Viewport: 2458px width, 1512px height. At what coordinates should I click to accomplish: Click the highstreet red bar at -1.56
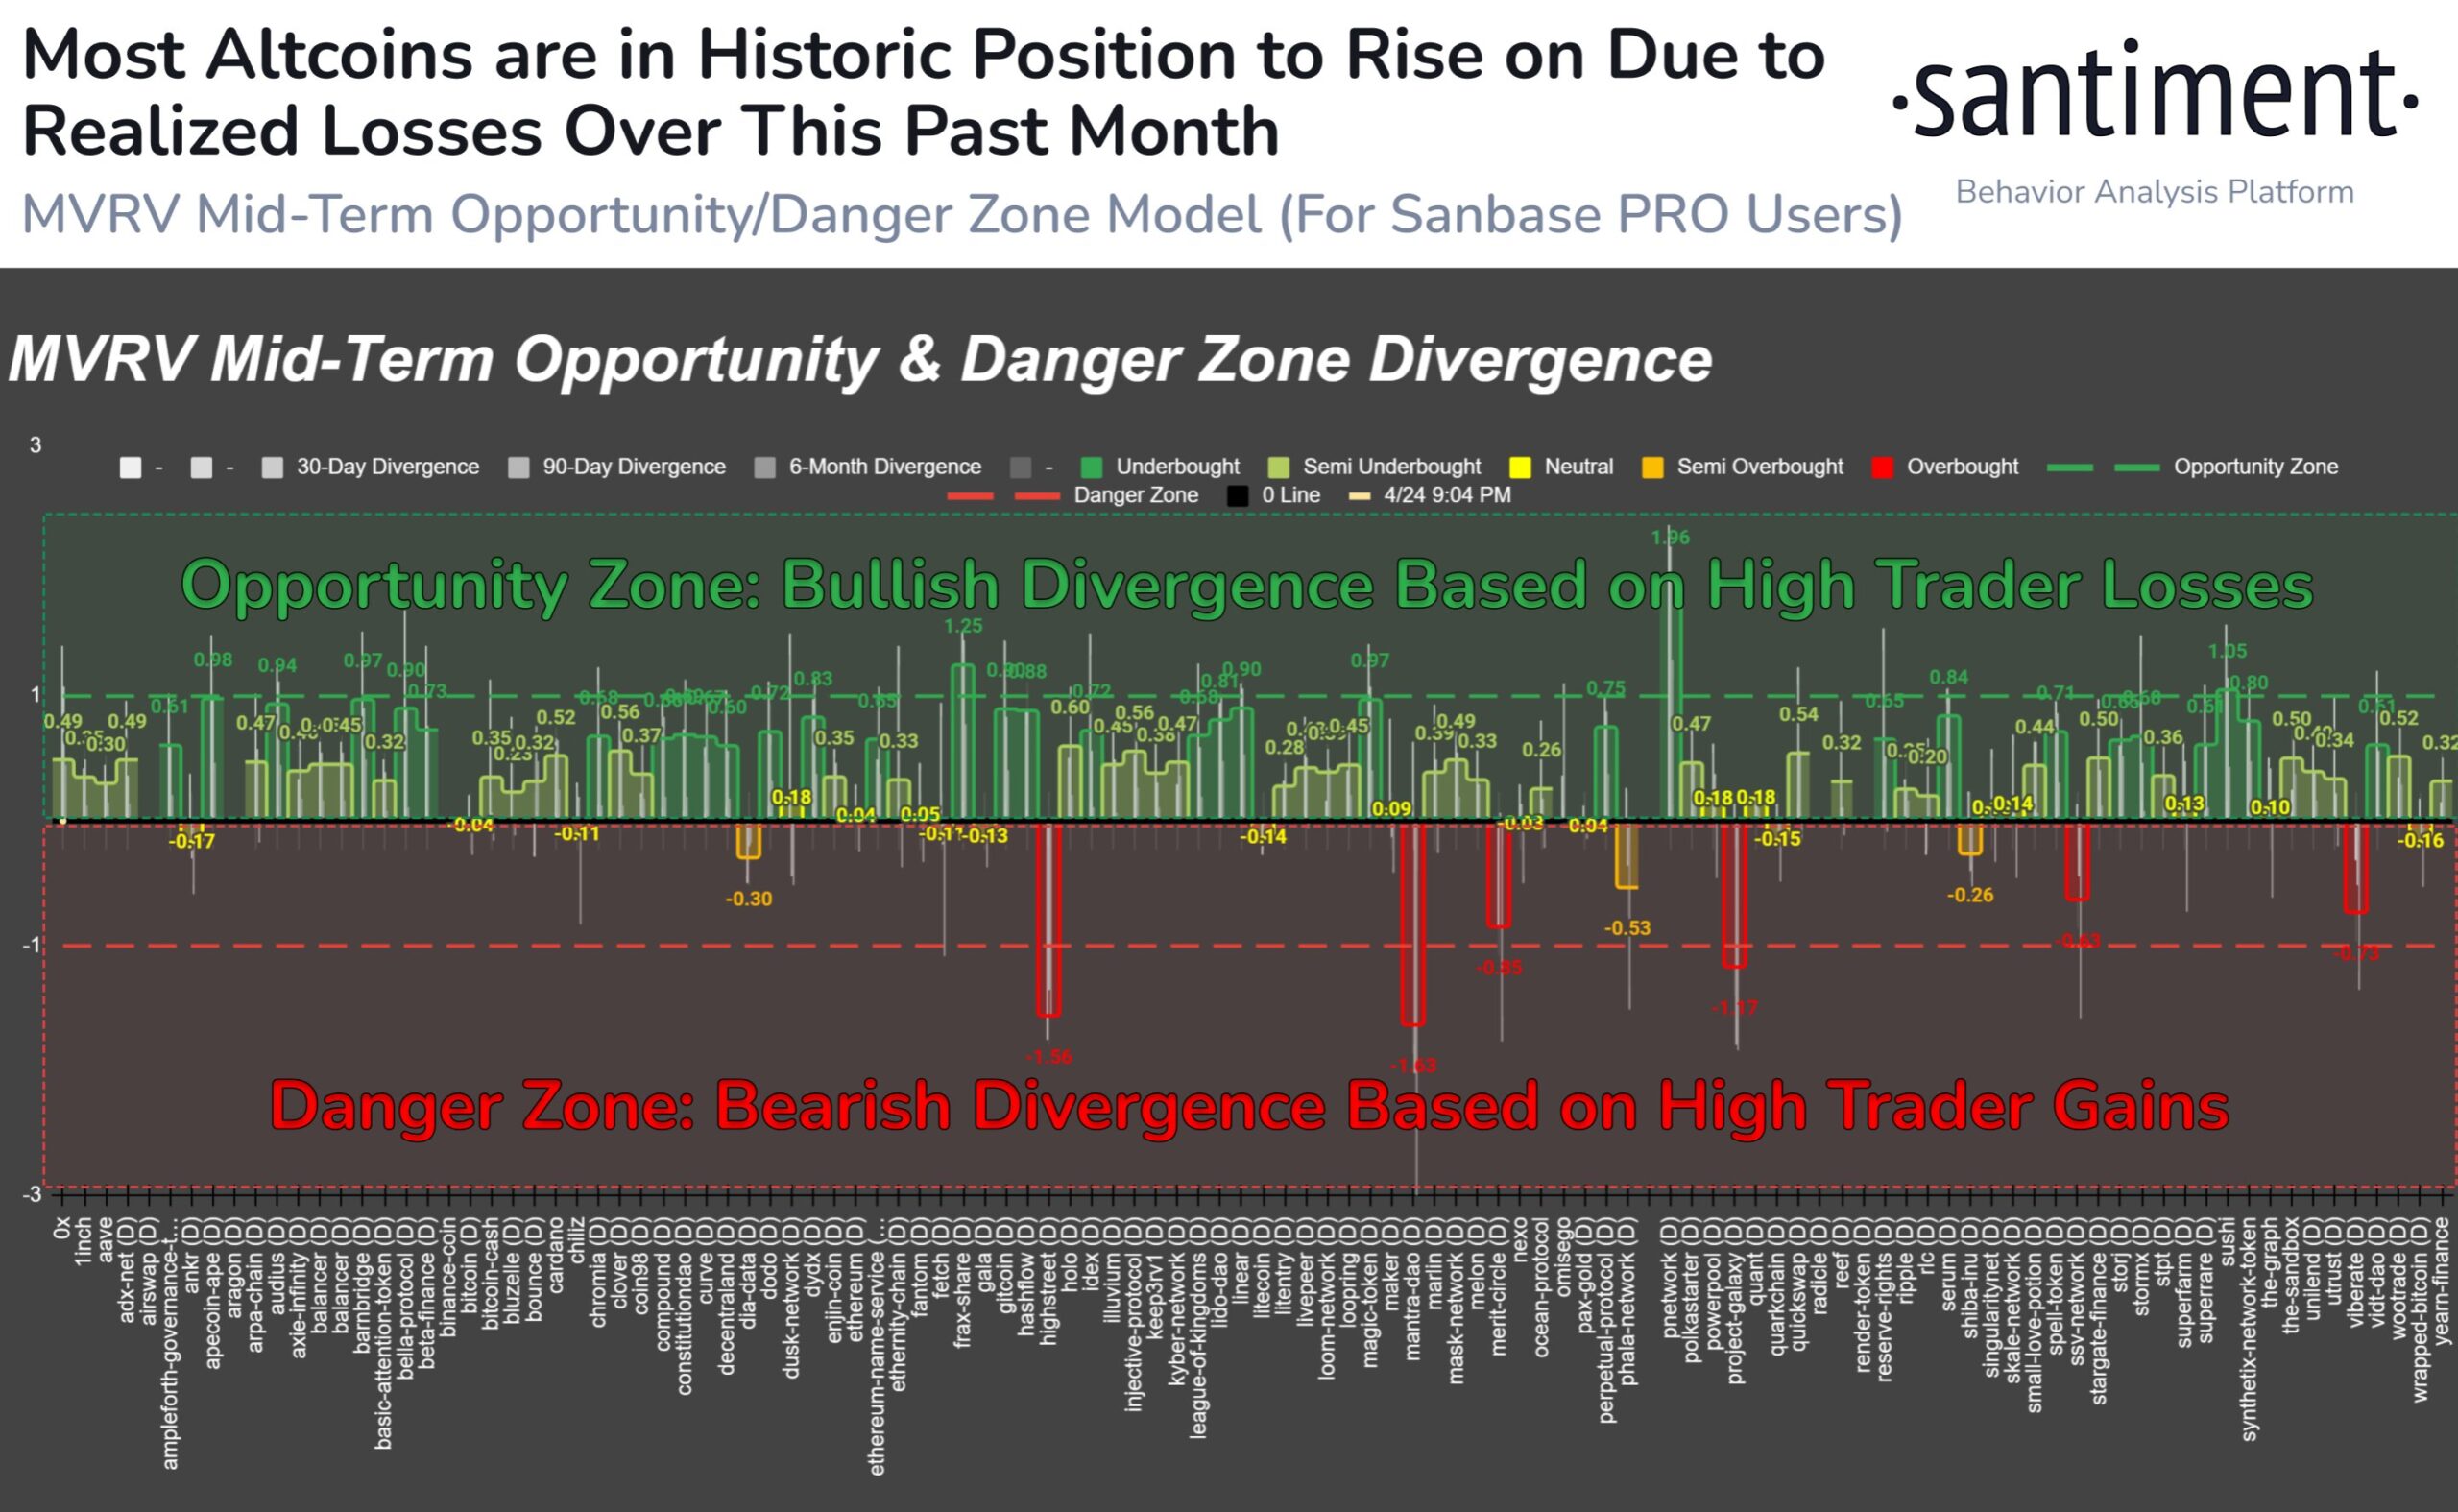coord(1048,919)
